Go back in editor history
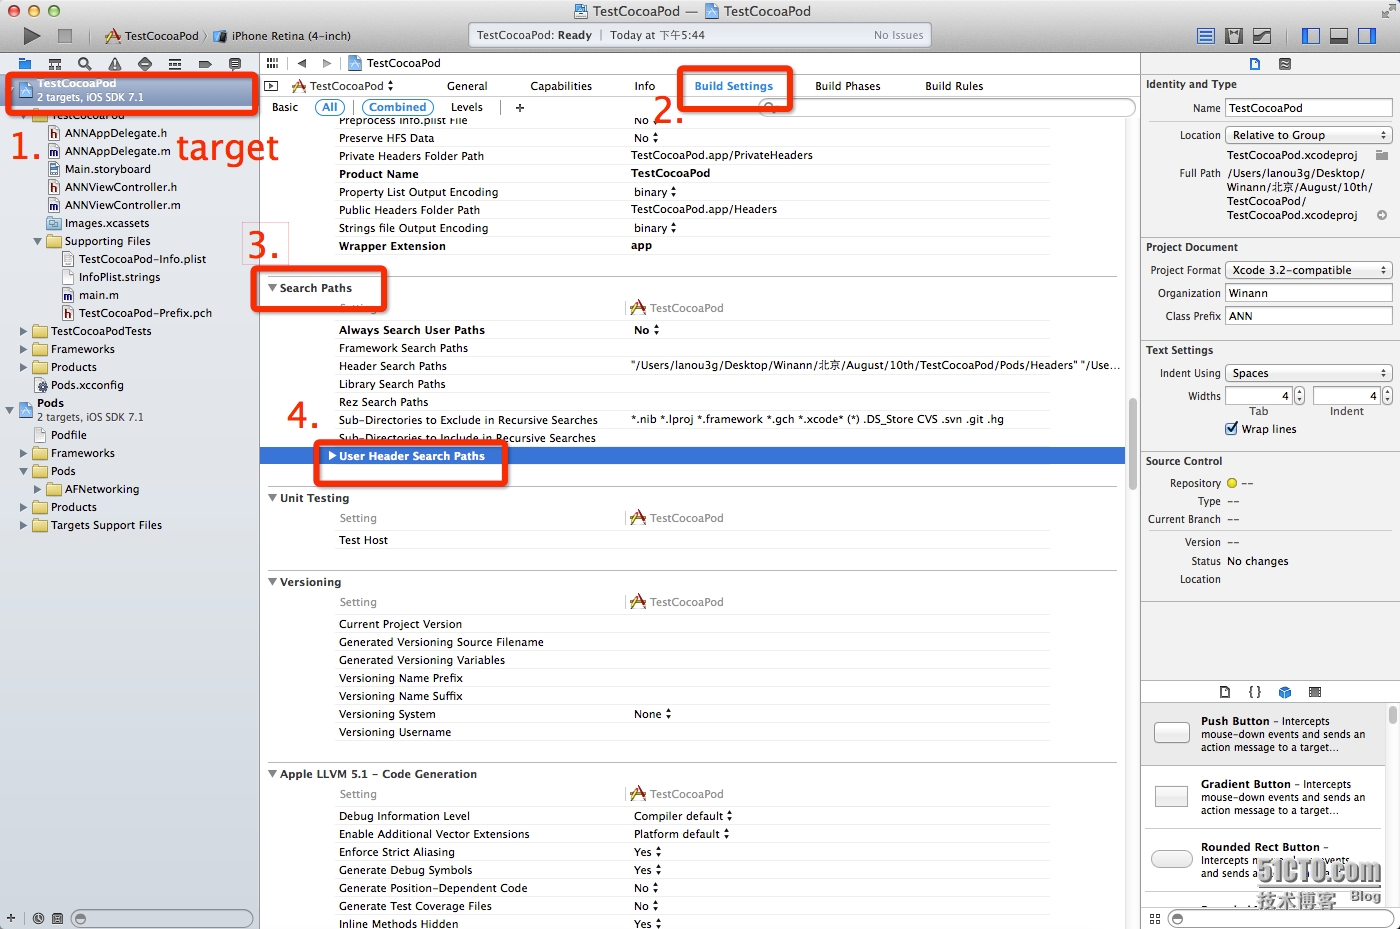This screenshot has width=1400, height=929. [301, 63]
